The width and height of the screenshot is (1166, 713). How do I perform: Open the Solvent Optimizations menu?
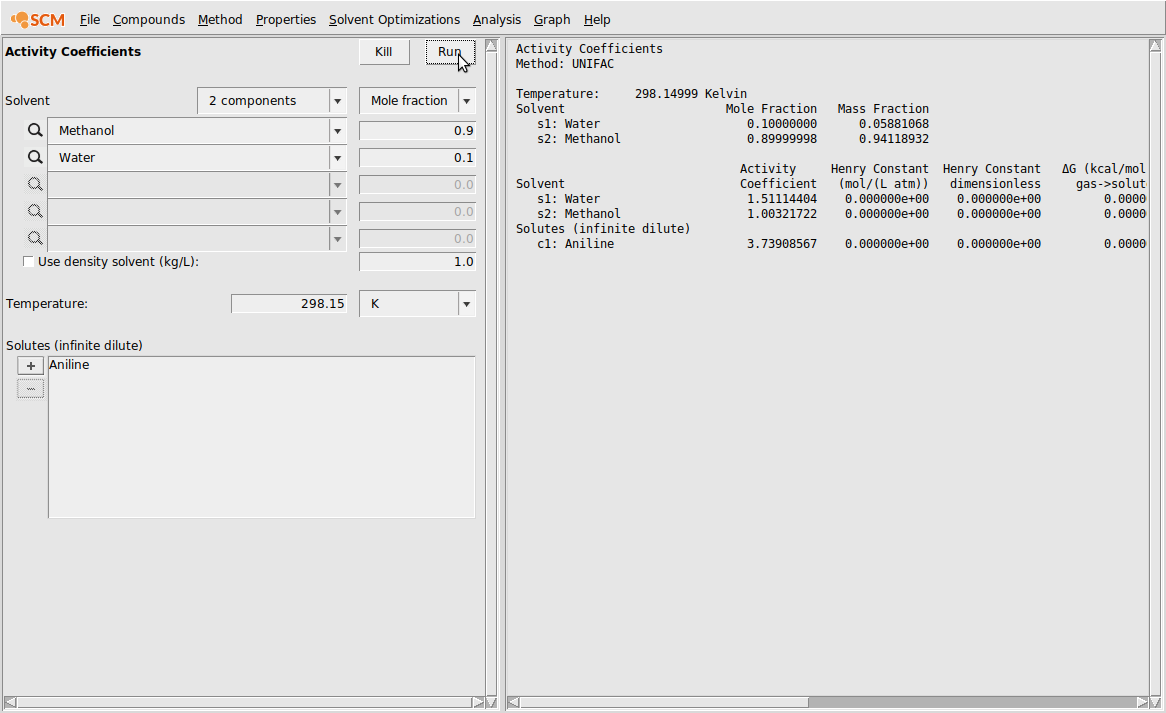point(394,20)
